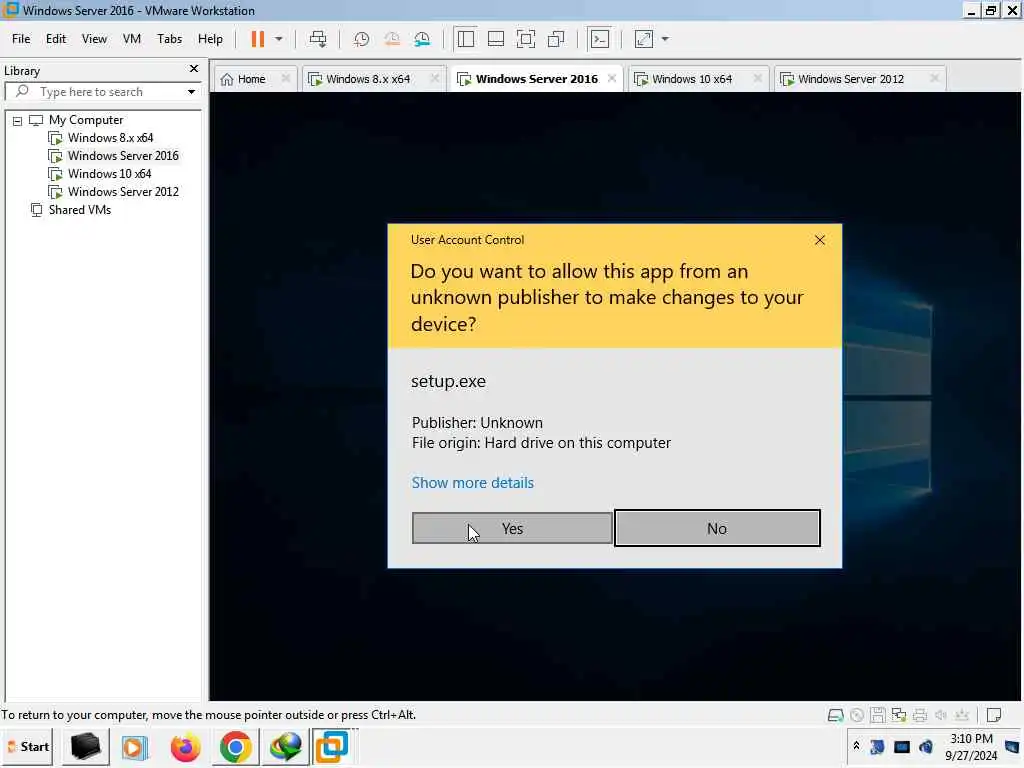Open the Internet Download Manager taskbar icon
The image size is (1024, 768).
click(285, 747)
